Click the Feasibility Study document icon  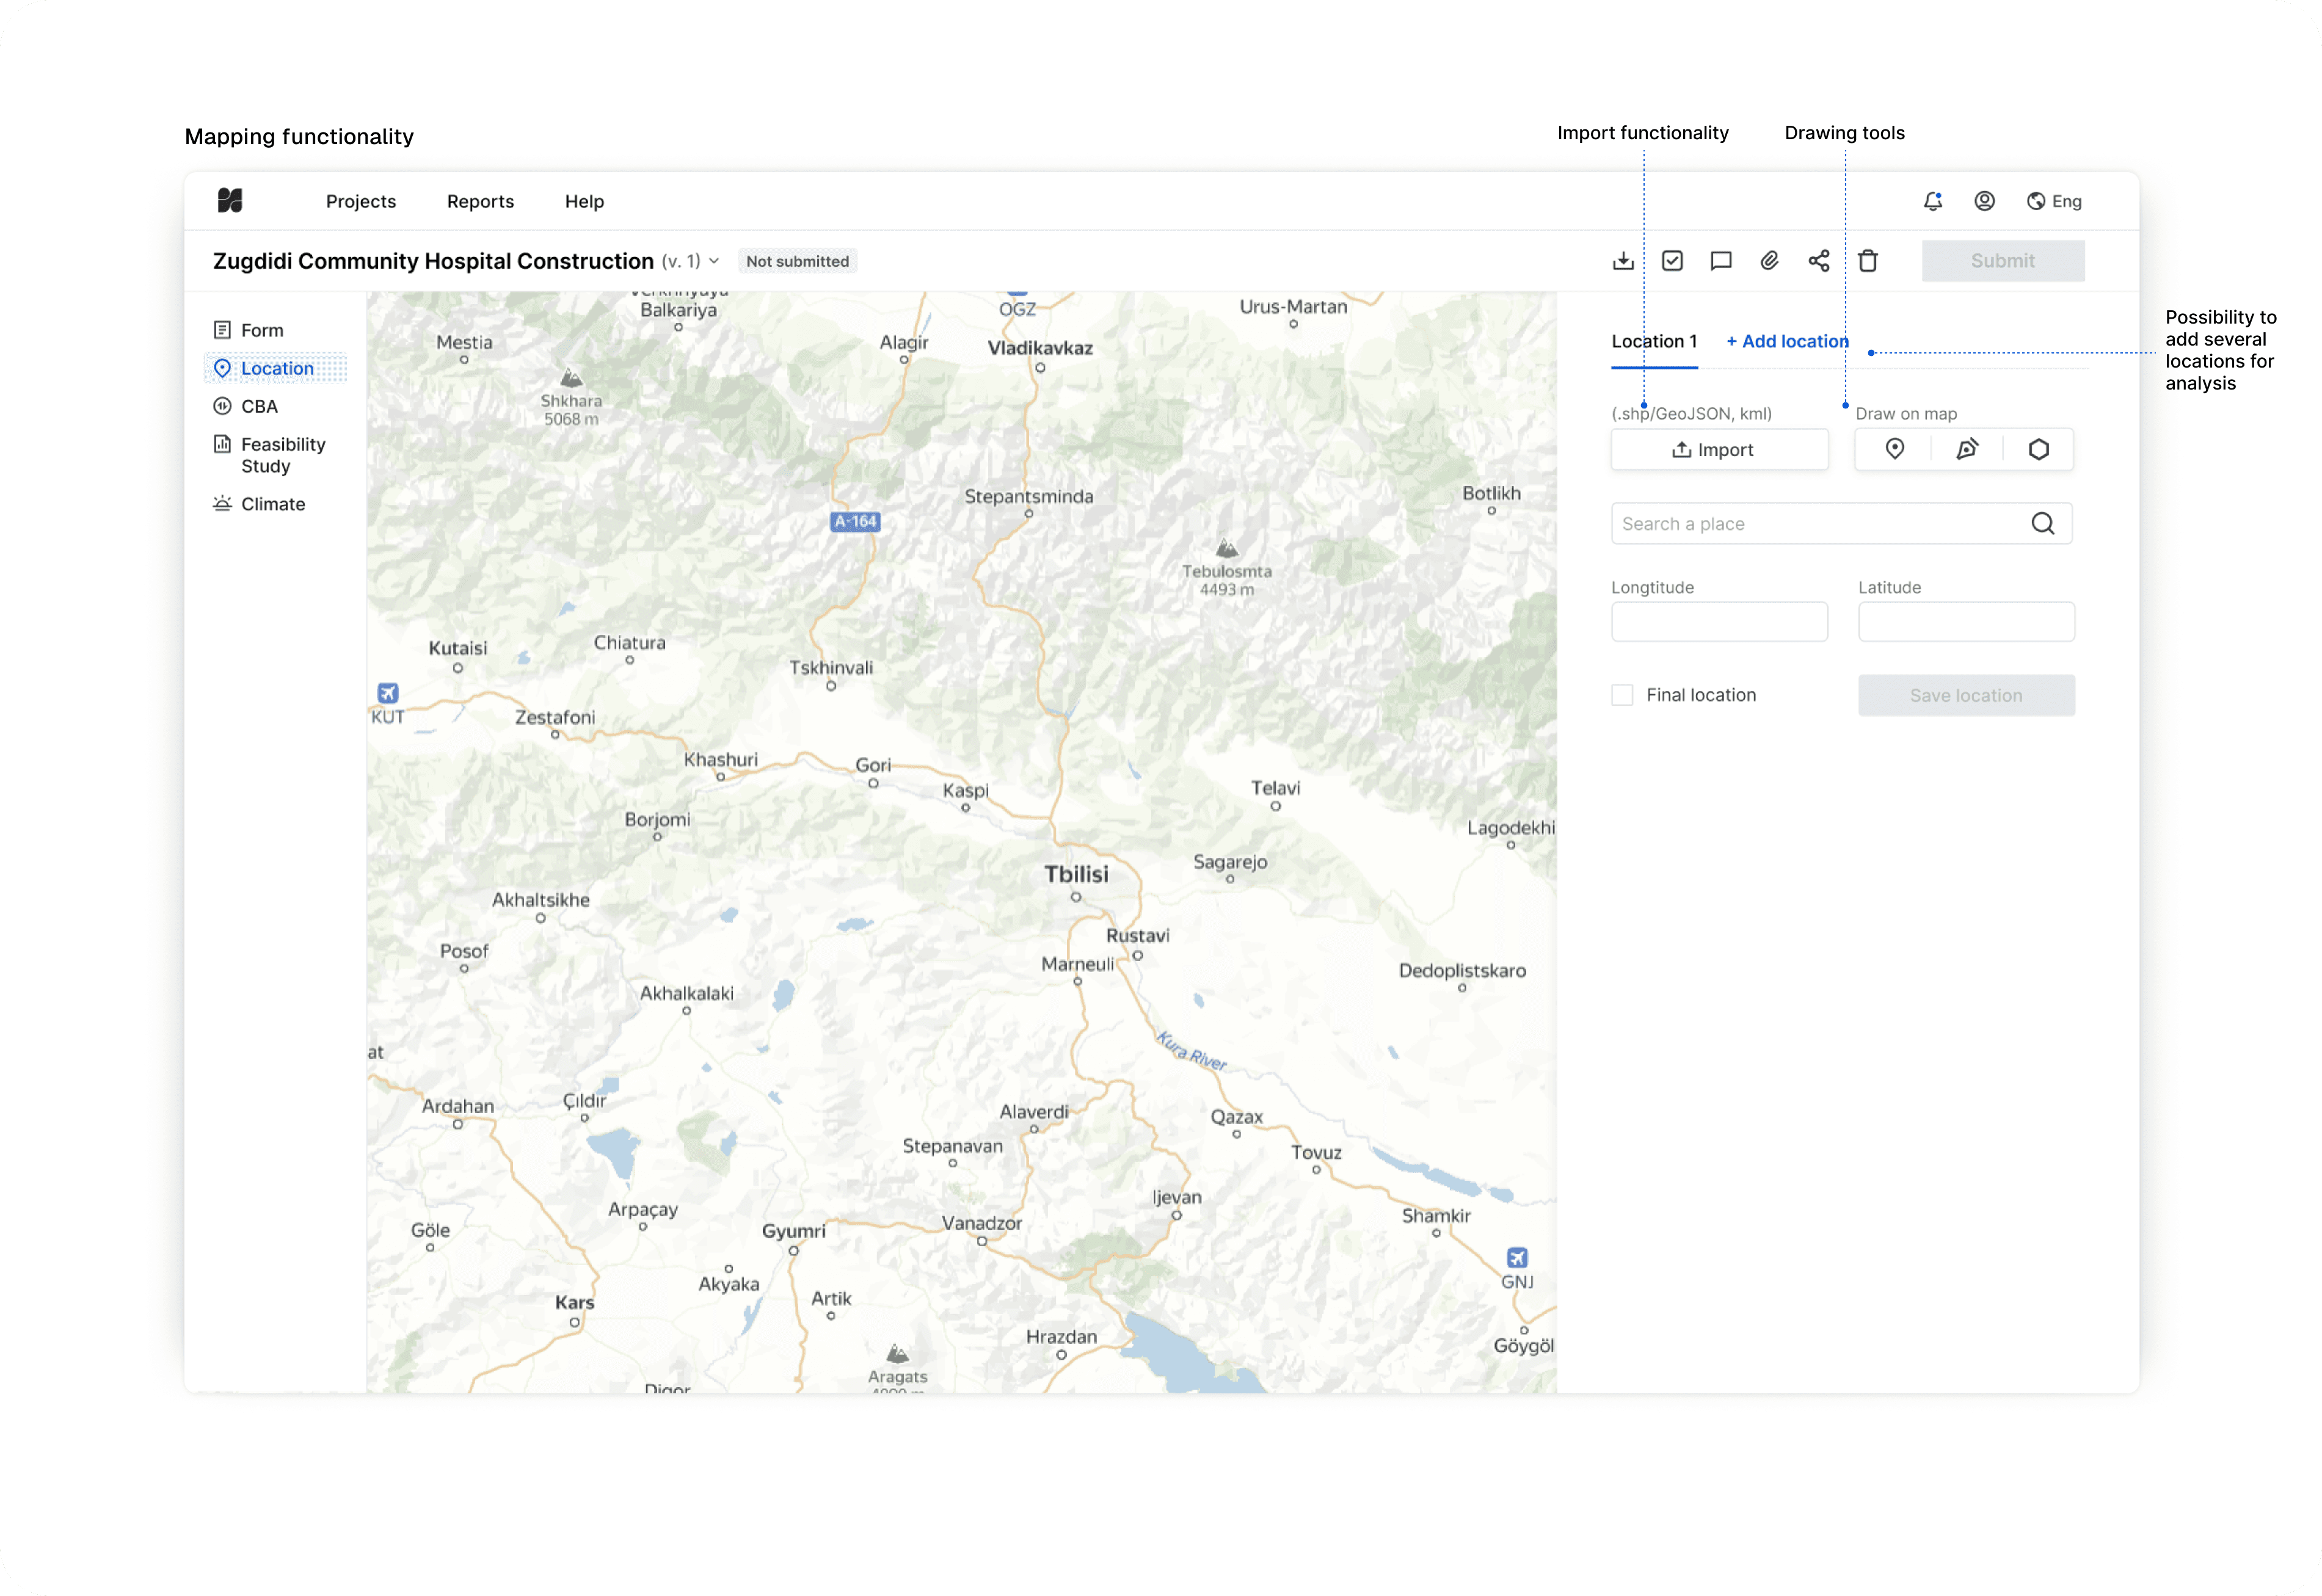222,443
